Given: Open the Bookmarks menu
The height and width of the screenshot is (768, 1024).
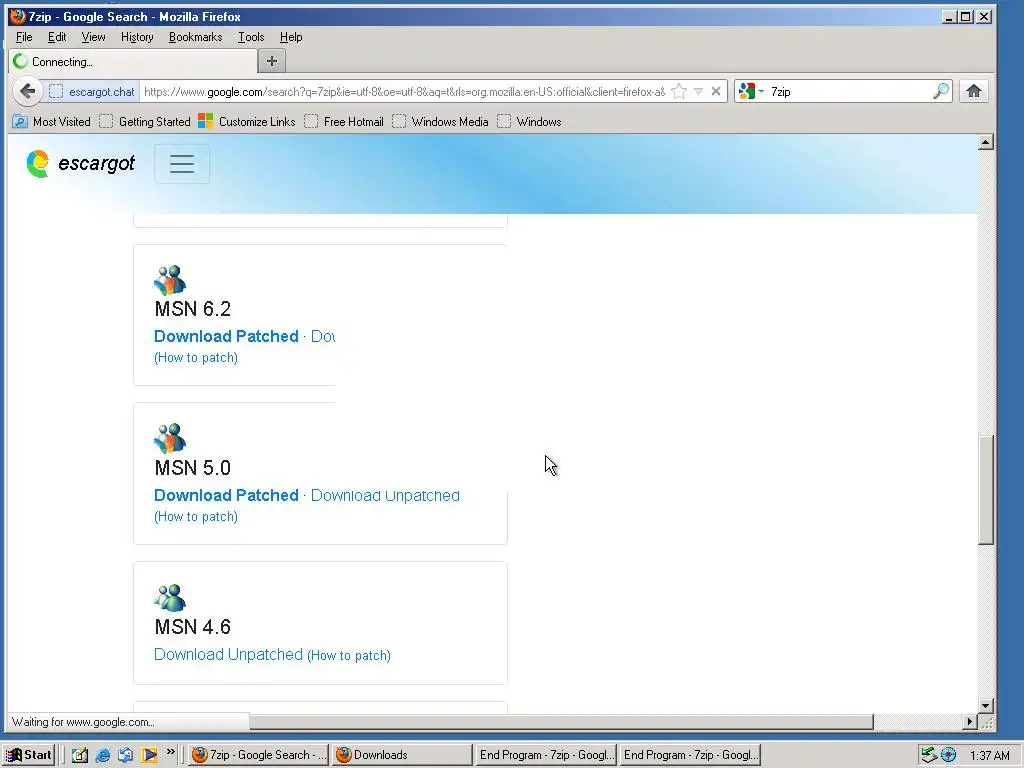Looking at the screenshot, I should coord(195,37).
